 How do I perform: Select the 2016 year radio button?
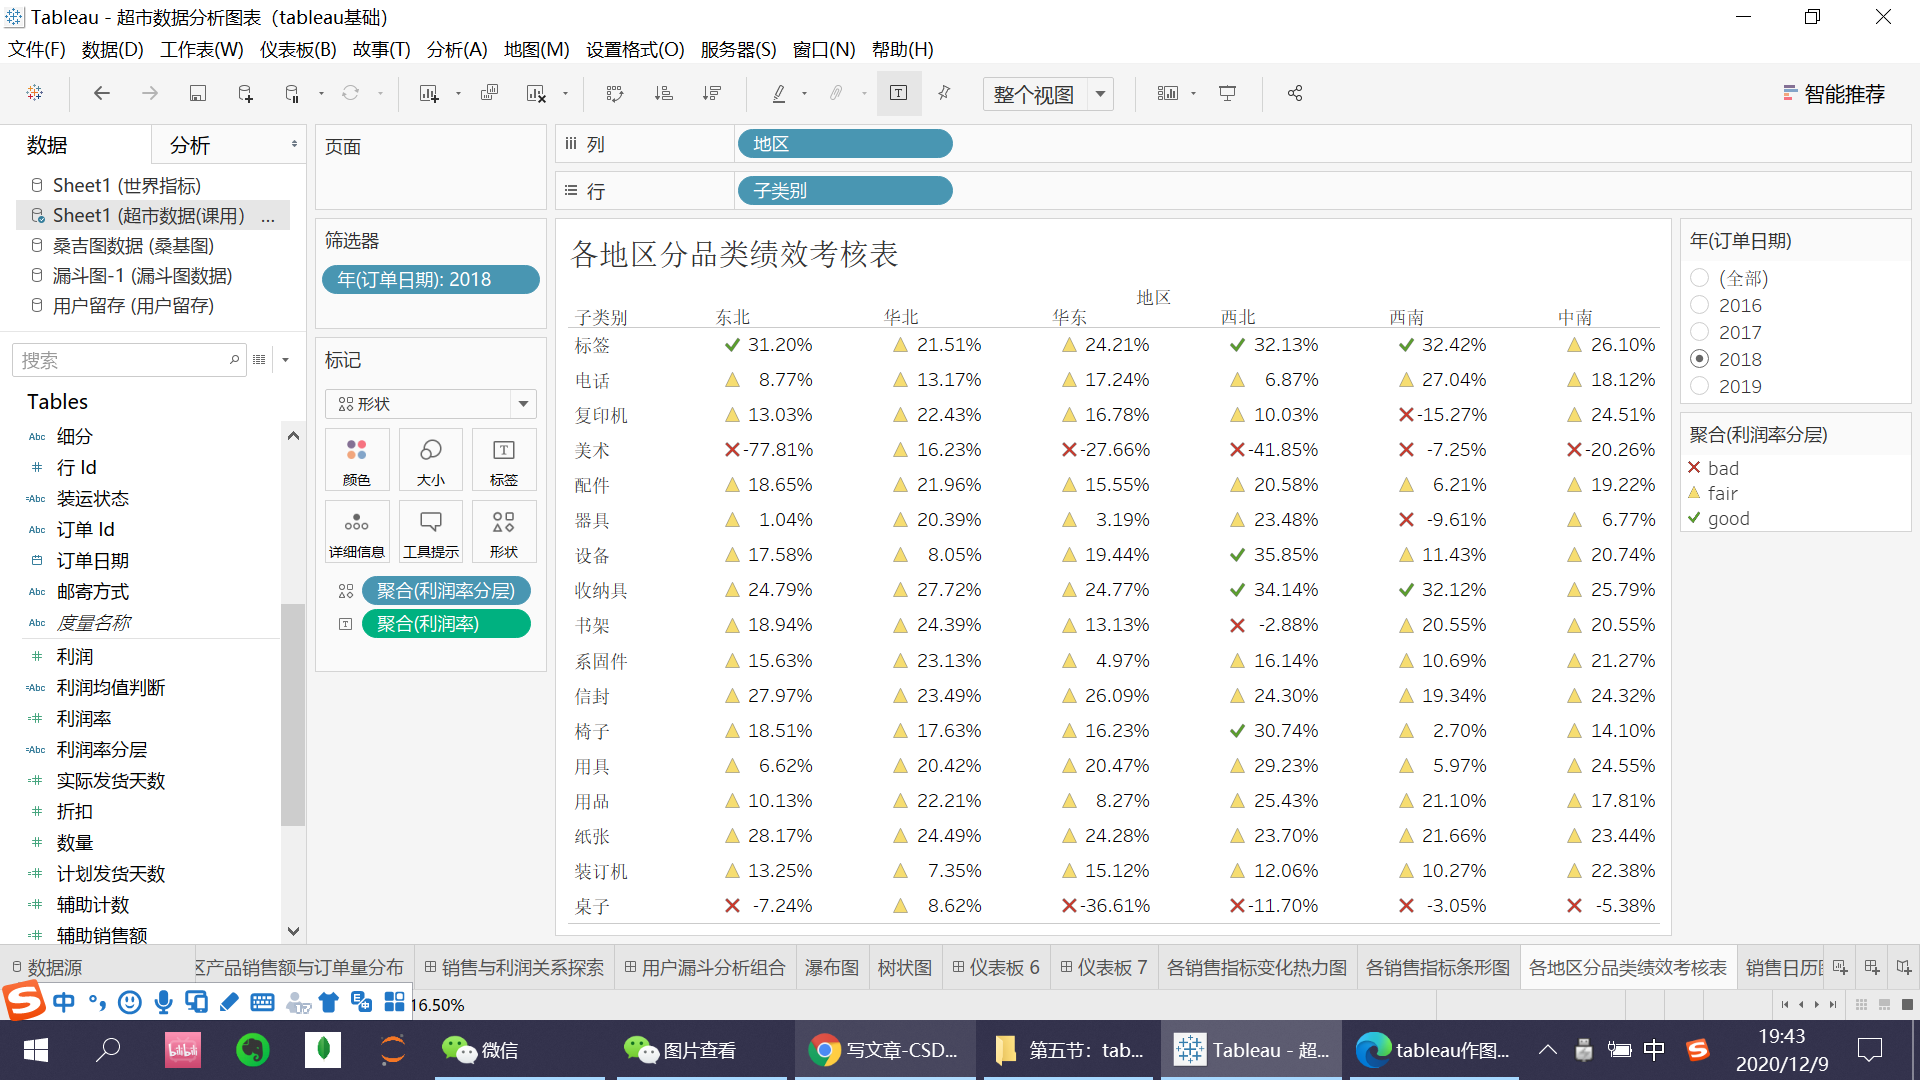point(1699,305)
